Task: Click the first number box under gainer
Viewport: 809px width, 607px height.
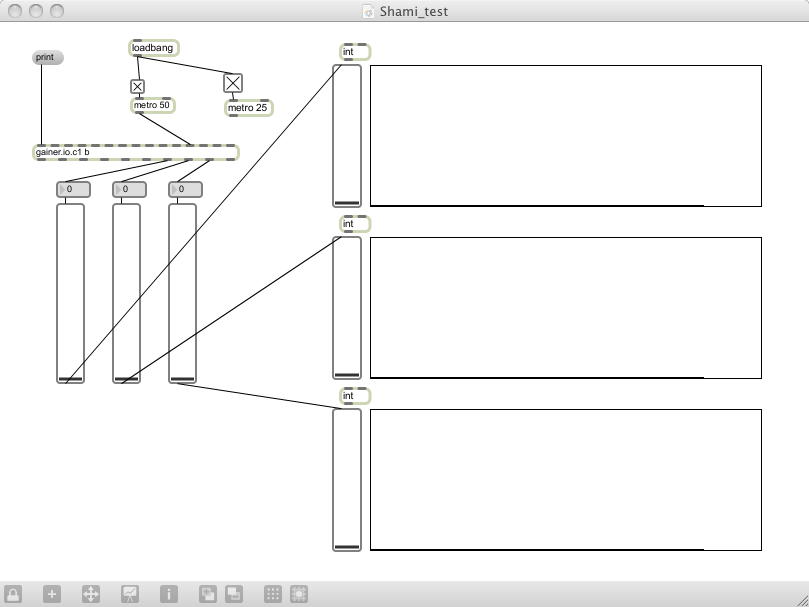Action: pyautogui.click(x=73, y=189)
